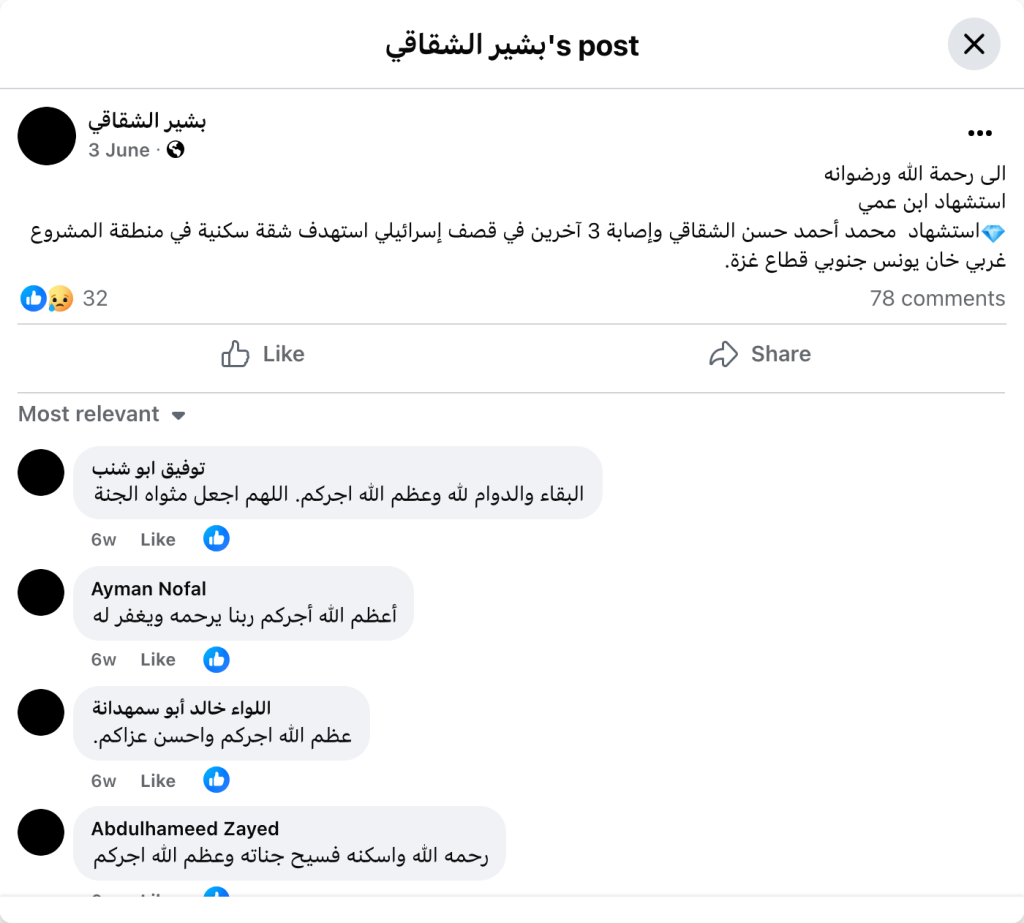The height and width of the screenshot is (923, 1024).
Task: Click the post author's profile picture
Action: pos(47,136)
